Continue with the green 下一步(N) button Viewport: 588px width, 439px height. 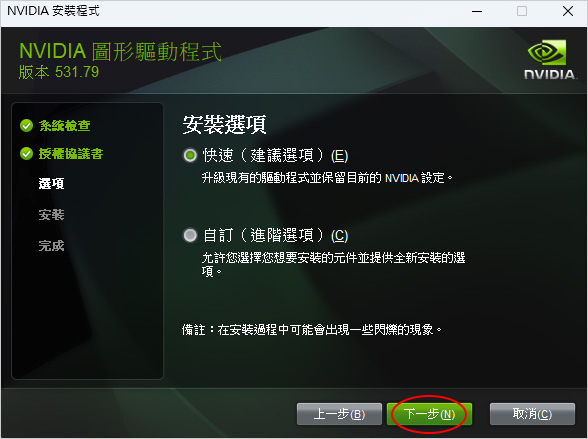click(429, 414)
